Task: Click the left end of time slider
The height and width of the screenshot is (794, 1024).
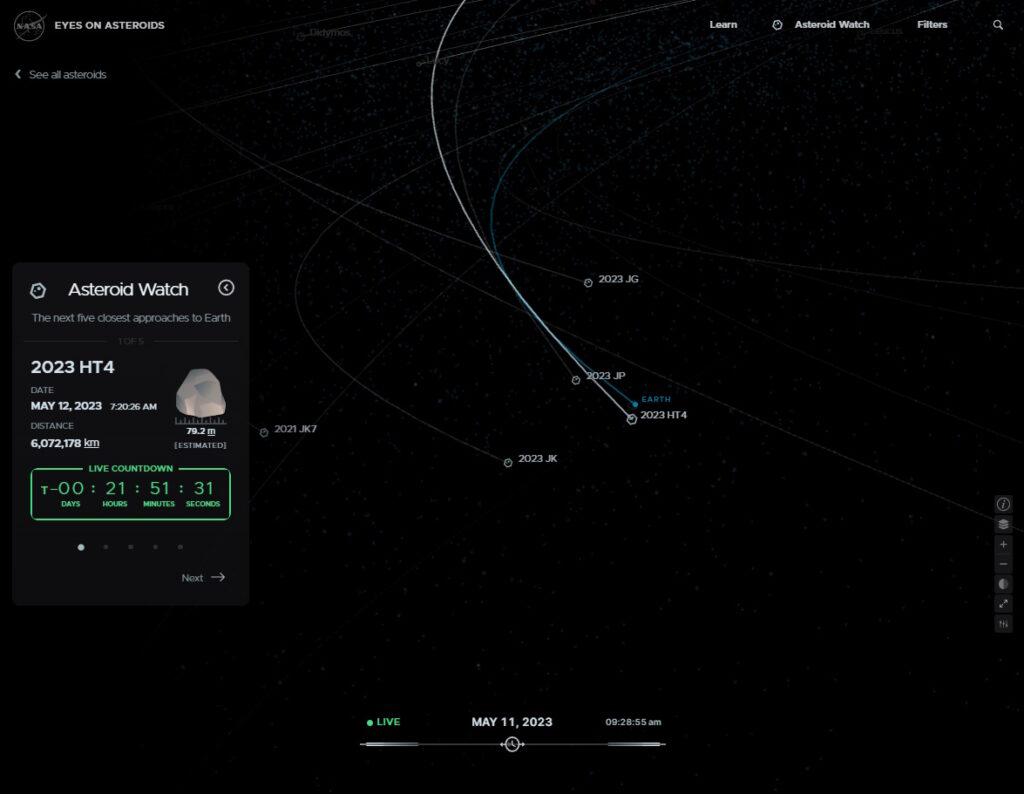Action: [x=391, y=744]
